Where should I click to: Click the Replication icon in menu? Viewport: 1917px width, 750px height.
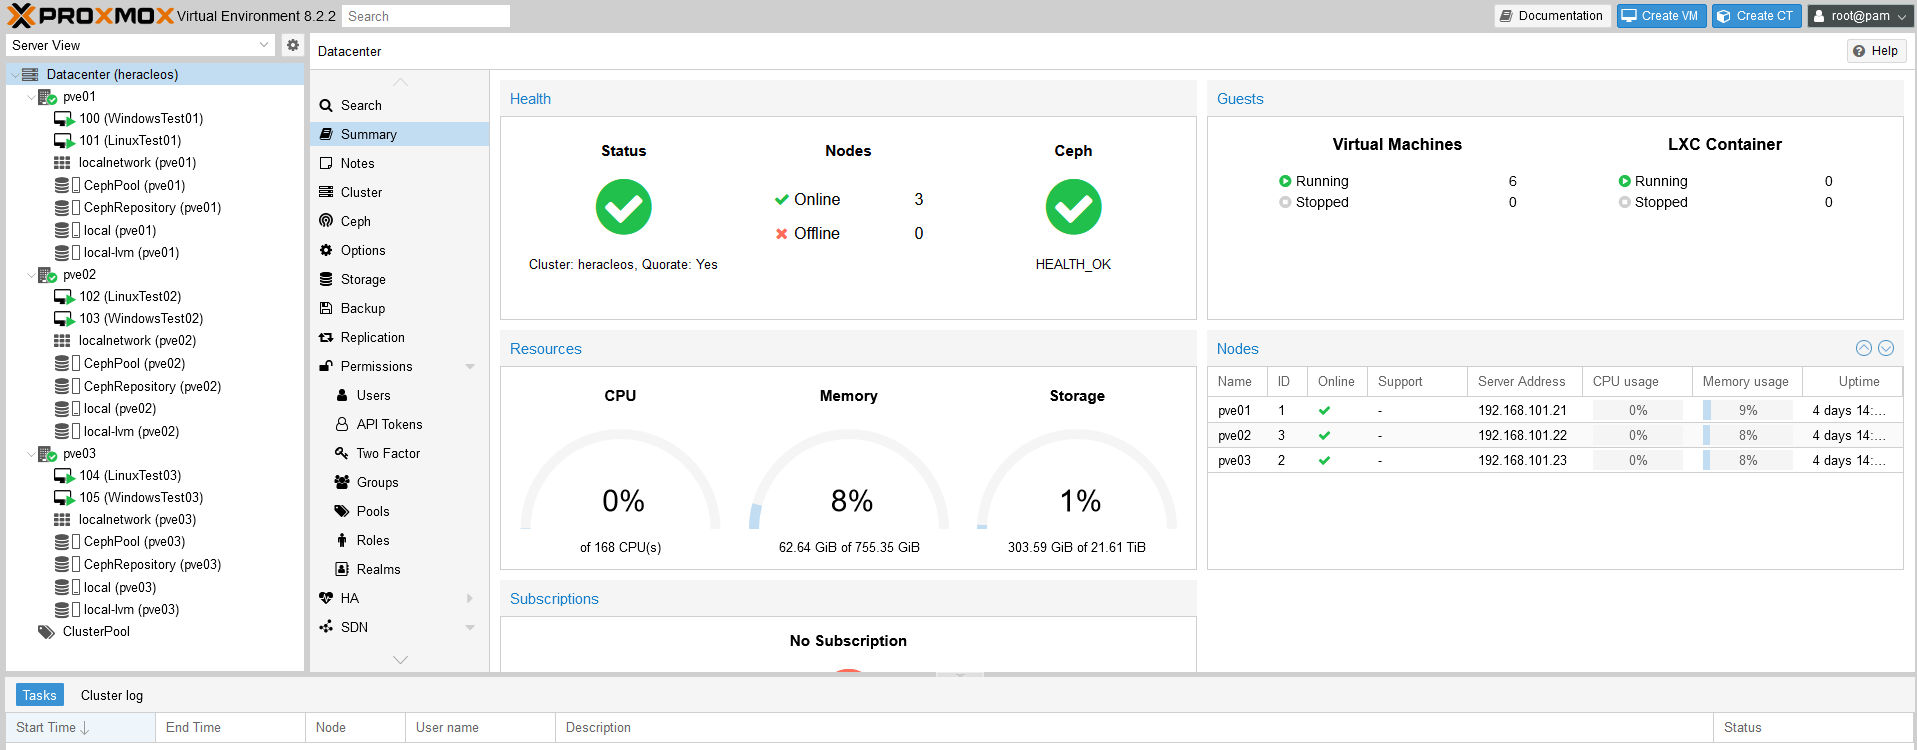coord(326,337)
